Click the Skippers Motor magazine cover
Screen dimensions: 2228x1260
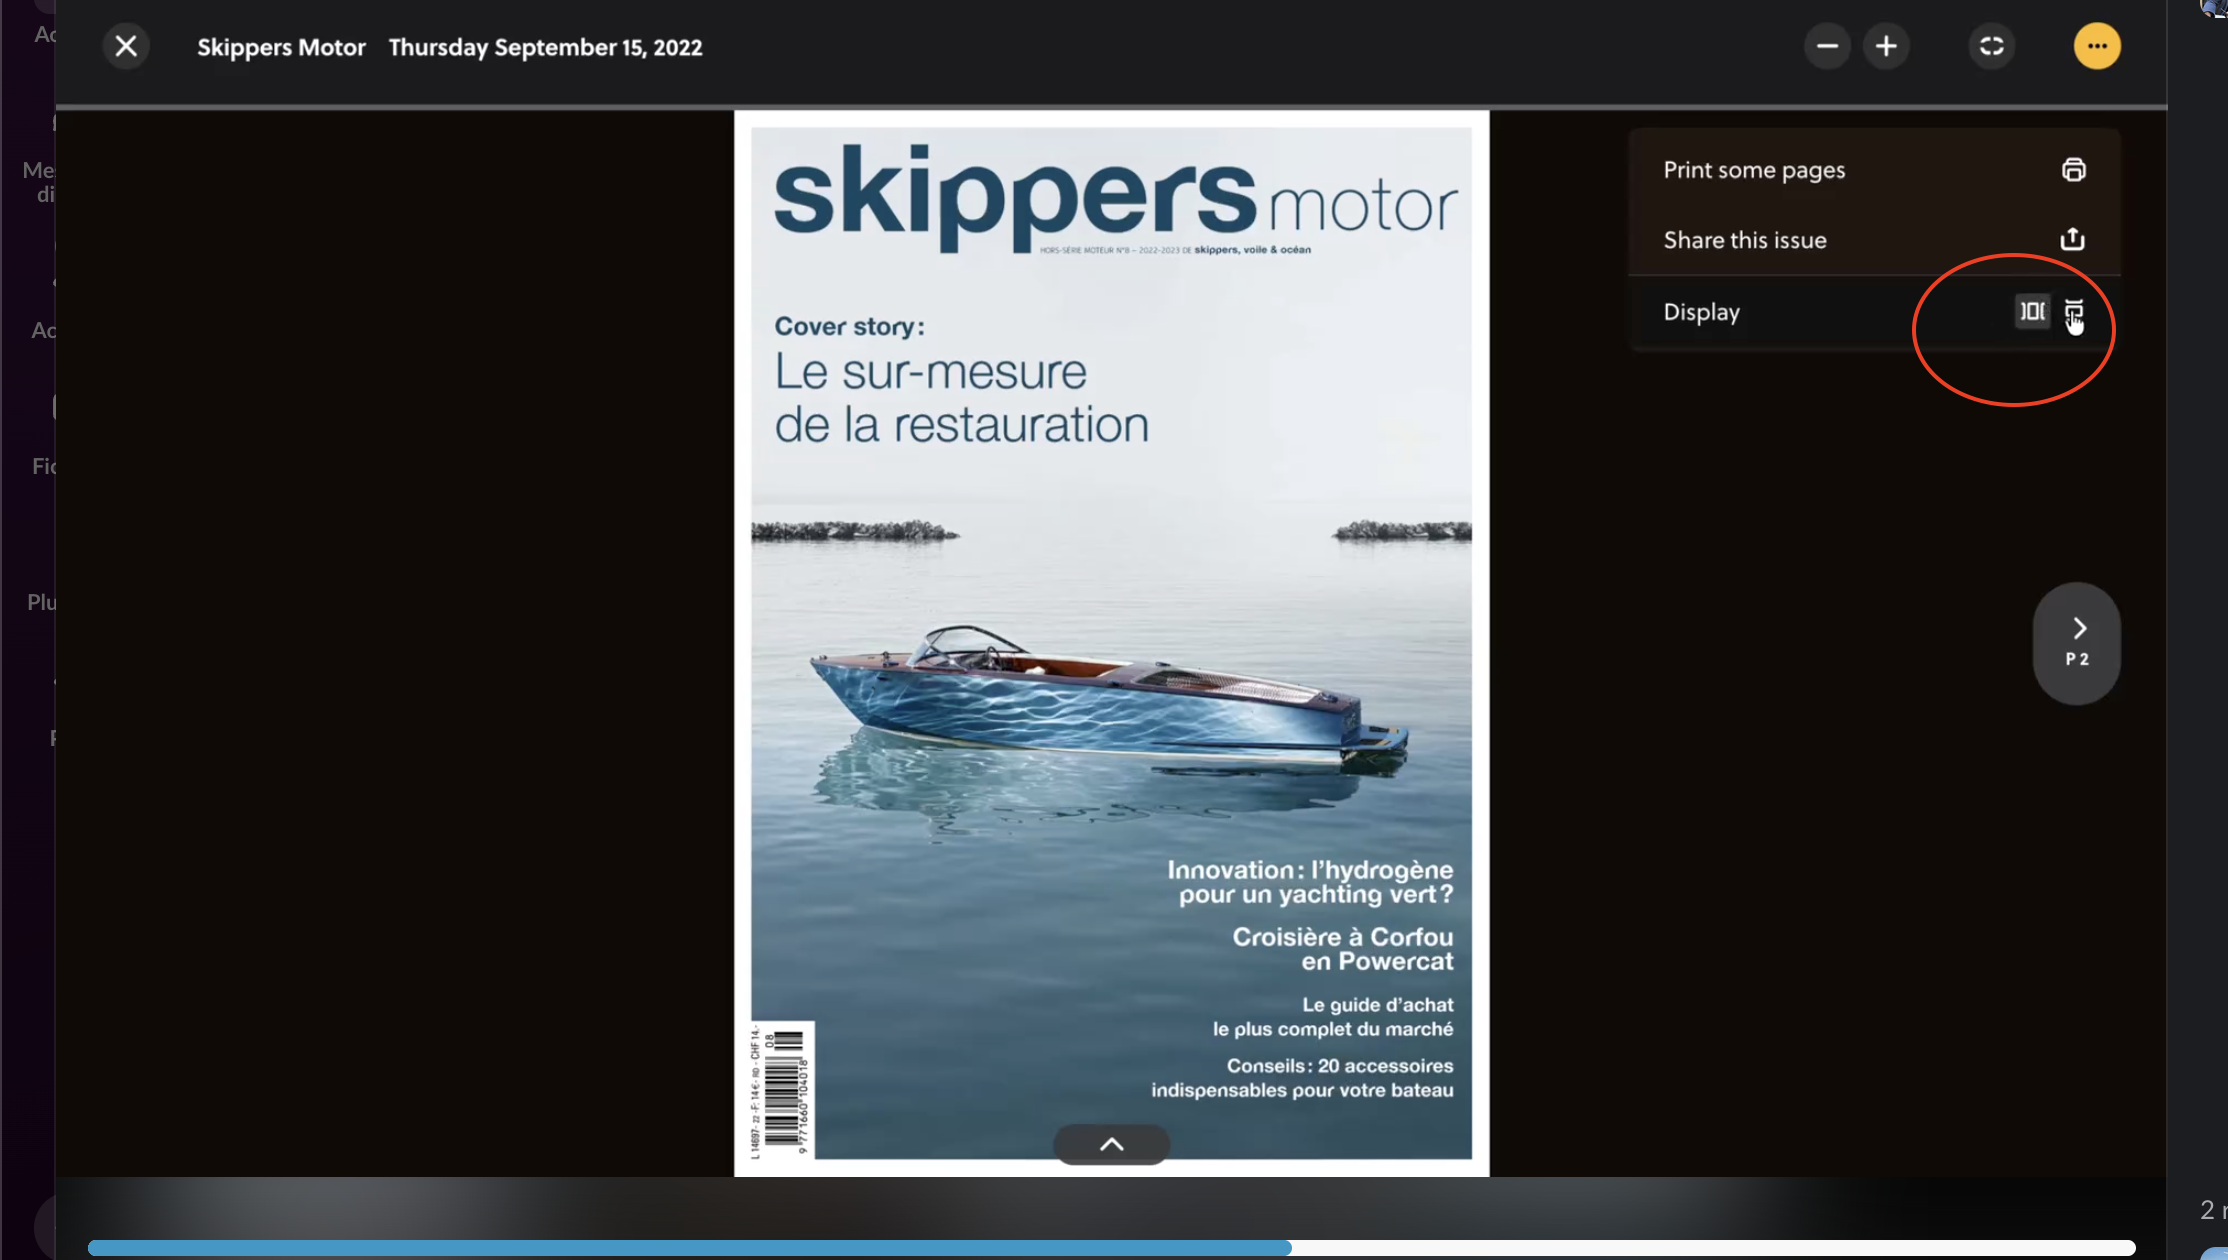pos(1111,643)
